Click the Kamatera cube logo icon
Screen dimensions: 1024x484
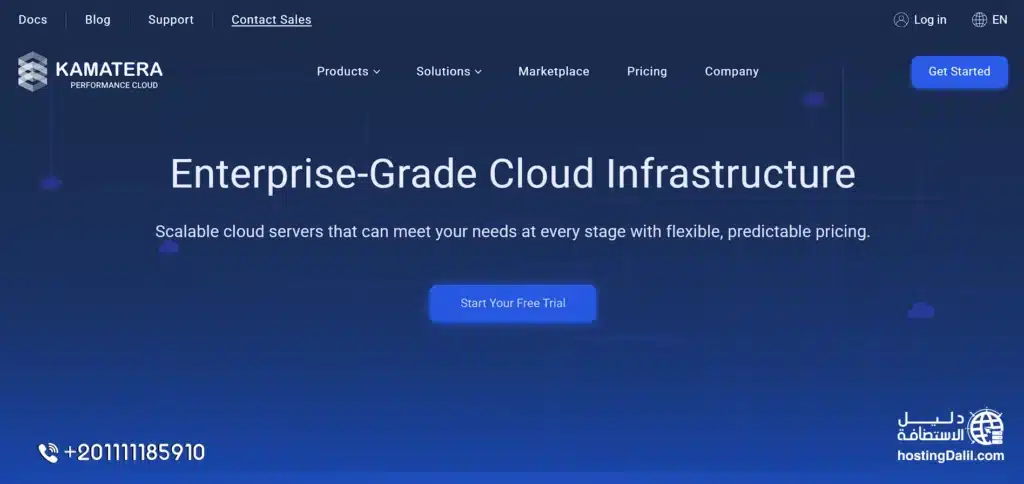coord(32,72)
